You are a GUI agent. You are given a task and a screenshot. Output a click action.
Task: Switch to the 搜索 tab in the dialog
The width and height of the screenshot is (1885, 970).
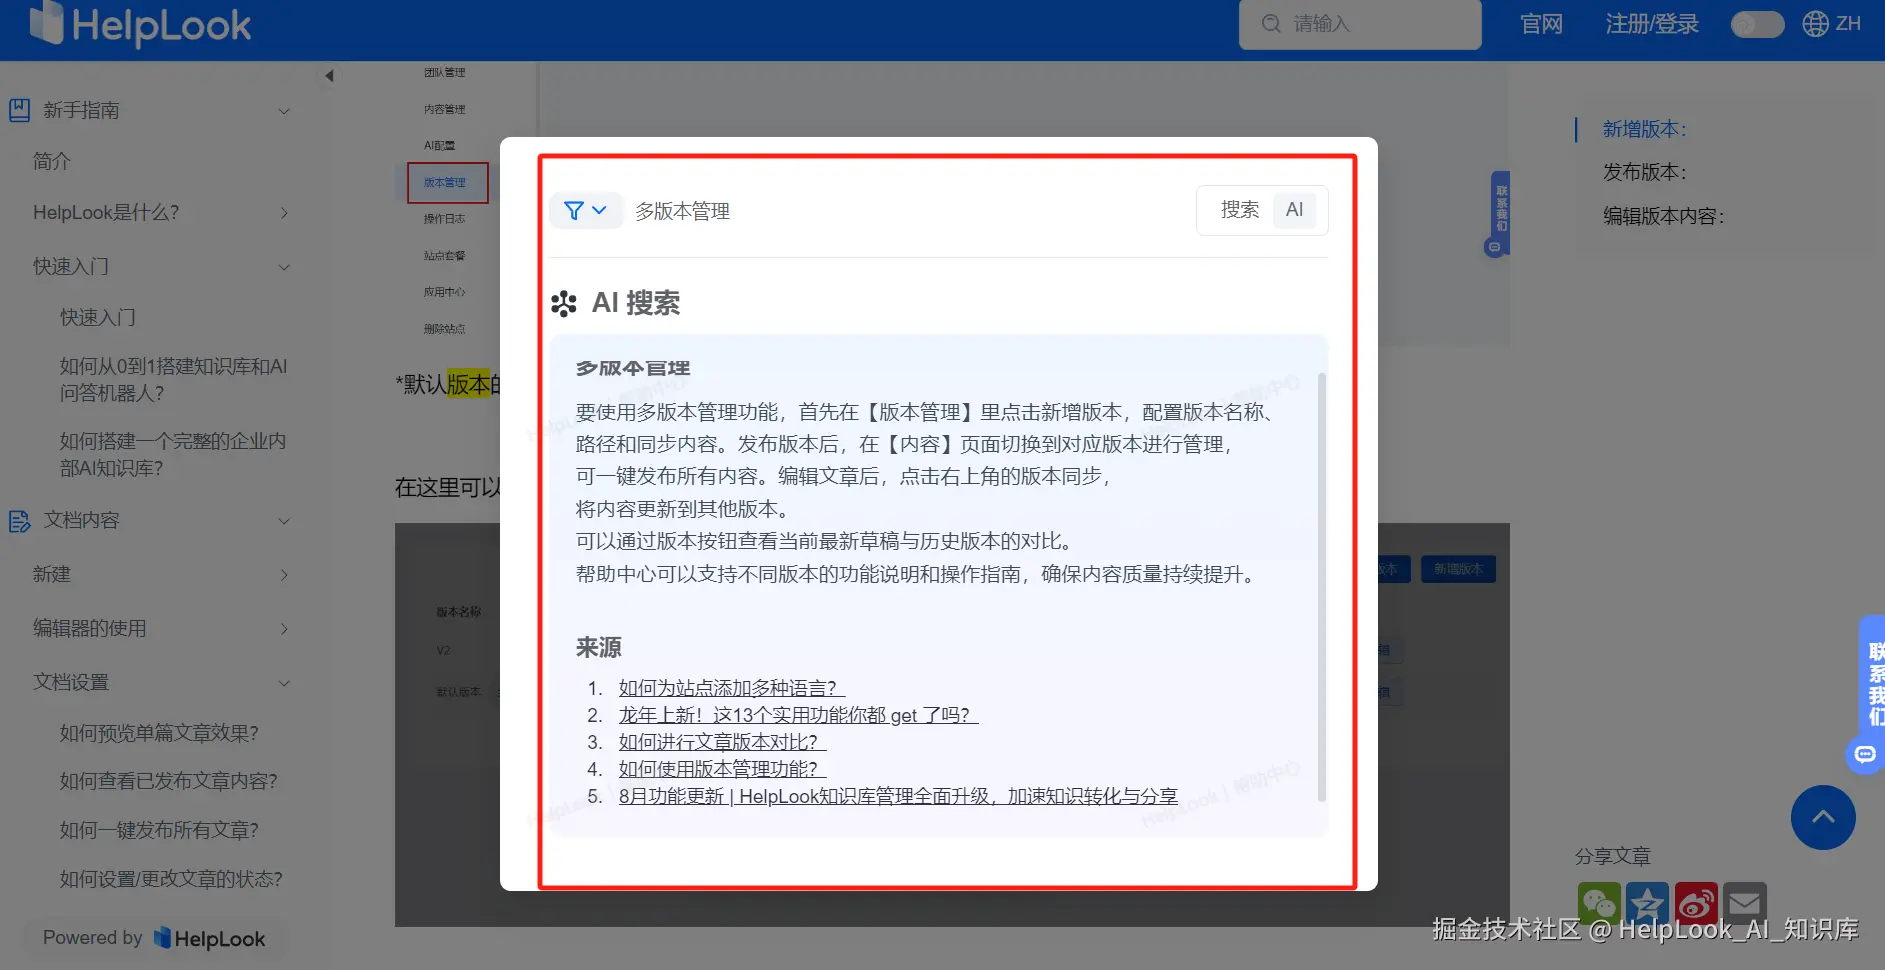(1240, 210)
